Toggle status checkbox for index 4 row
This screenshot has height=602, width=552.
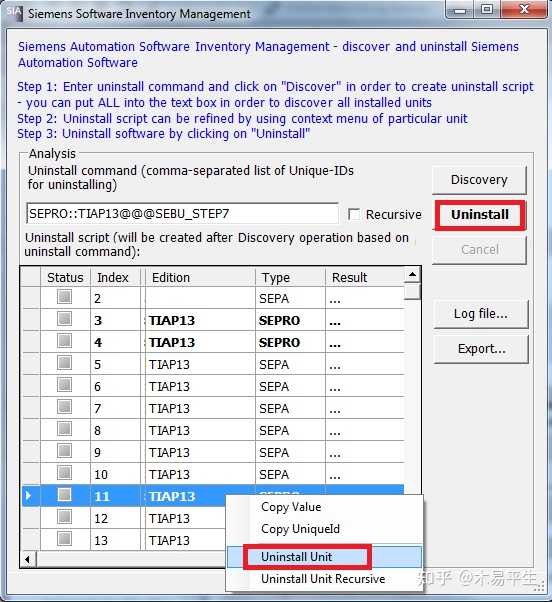click(x=64, y=340)
